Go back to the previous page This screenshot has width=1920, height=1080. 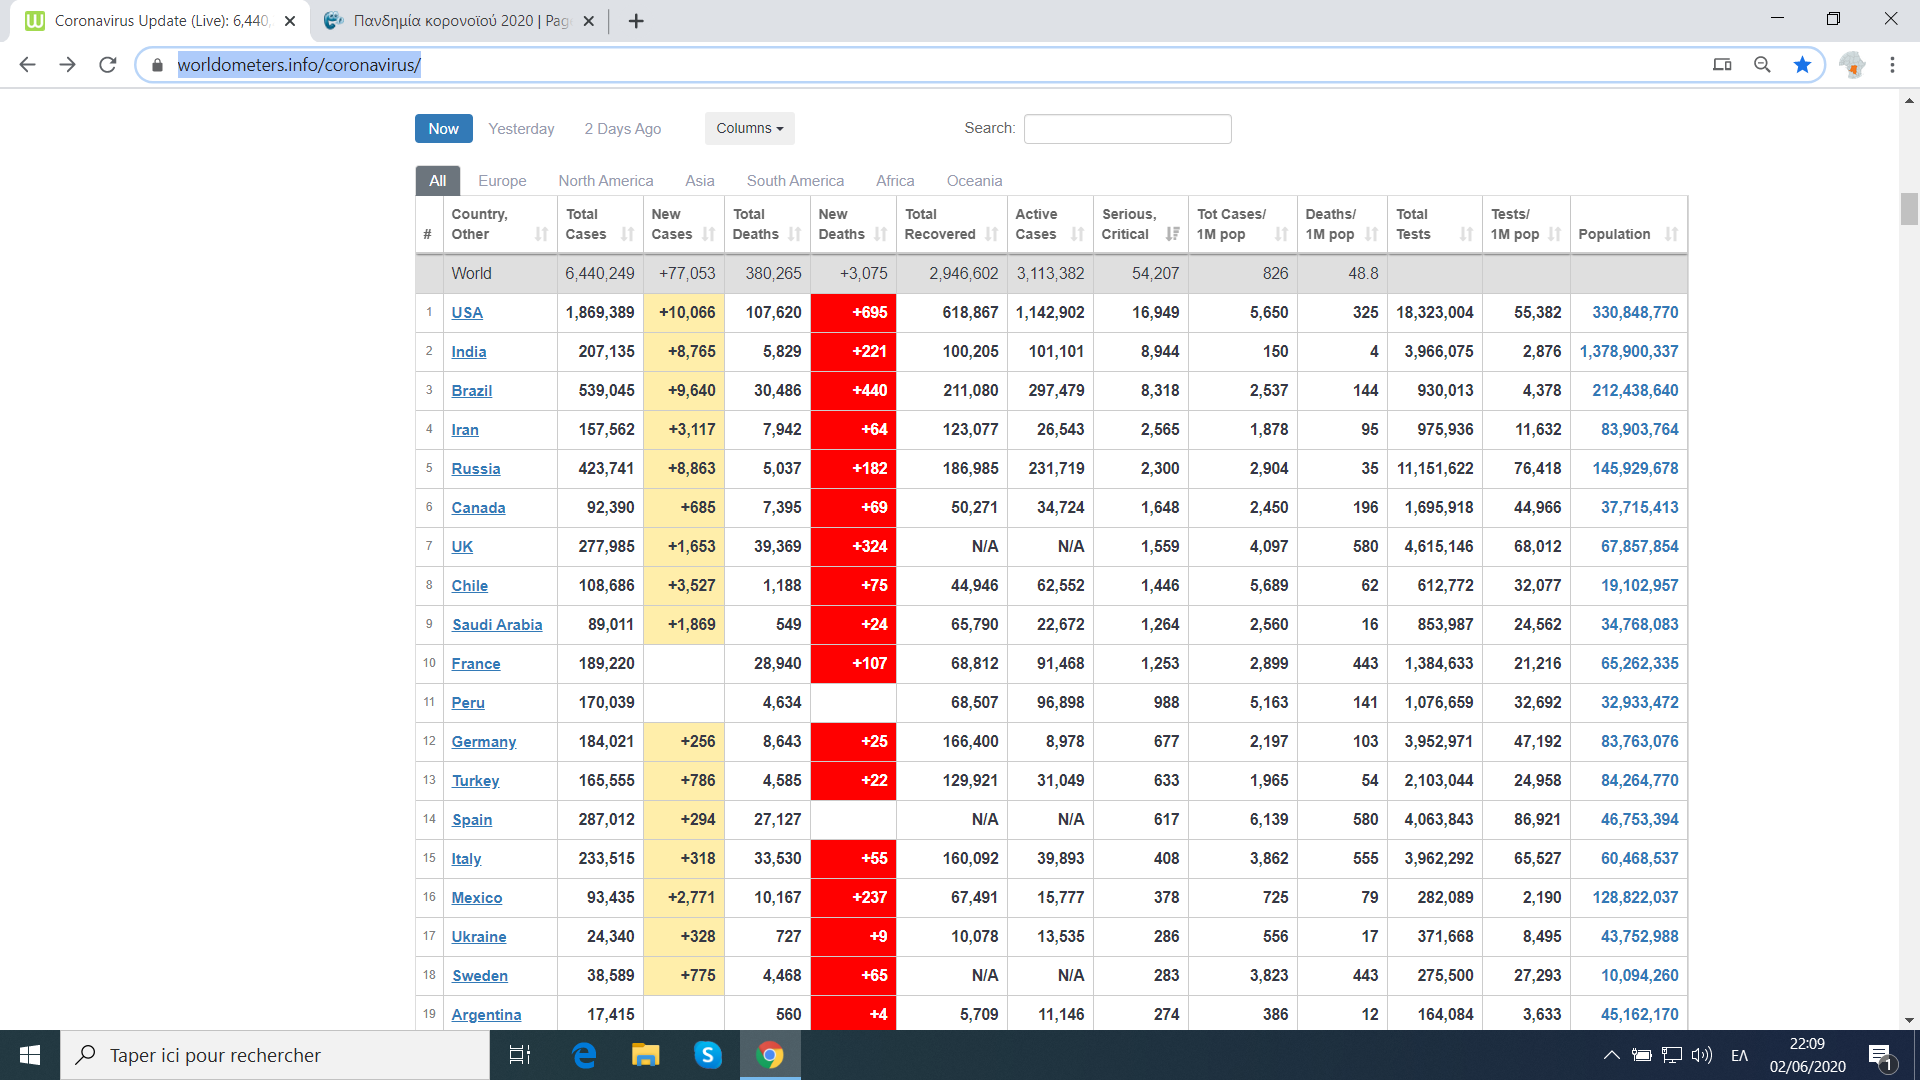coord(27,65)
